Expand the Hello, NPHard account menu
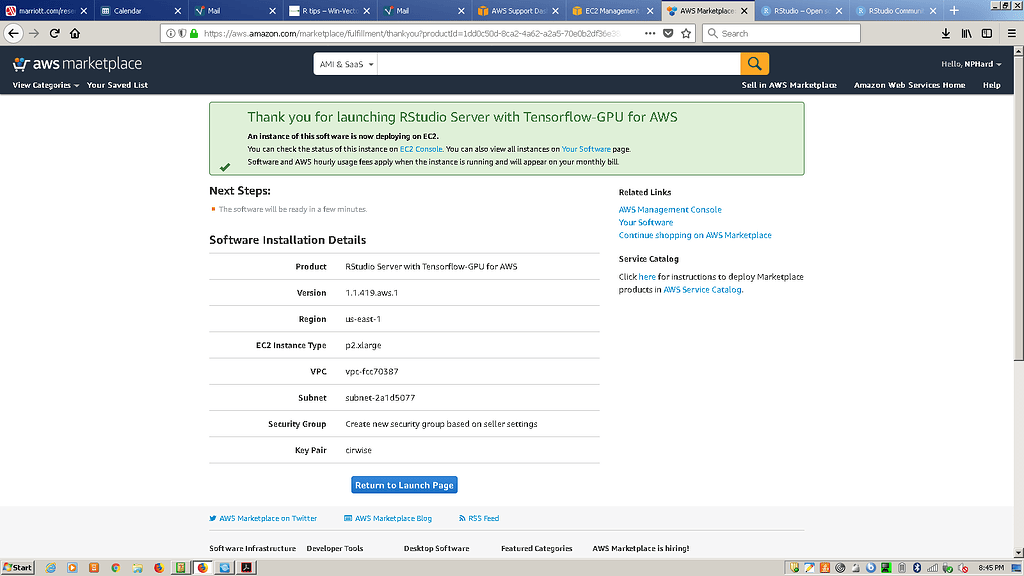1024x576 pixels. tap(971, 64)
